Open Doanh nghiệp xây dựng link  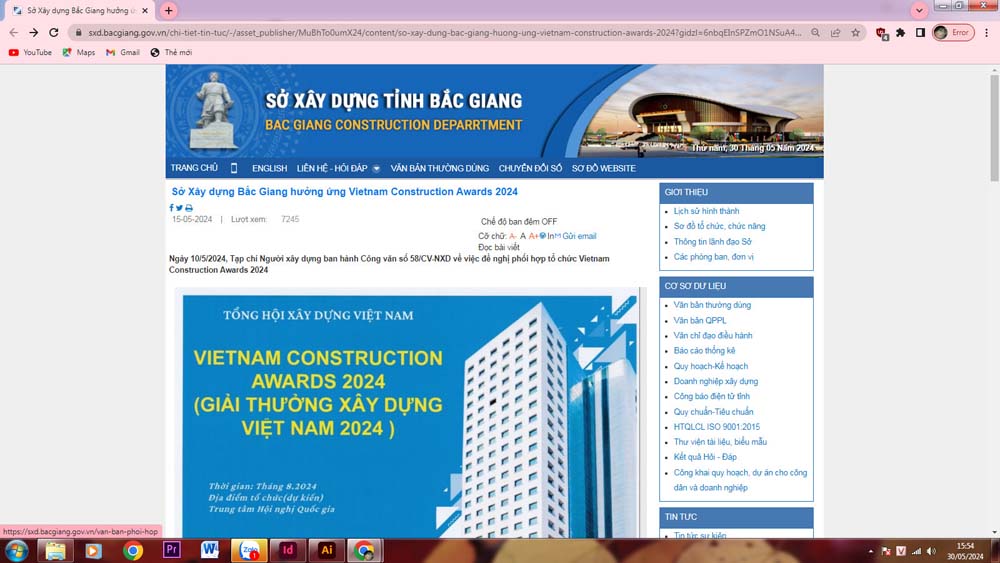pos(716,381)
